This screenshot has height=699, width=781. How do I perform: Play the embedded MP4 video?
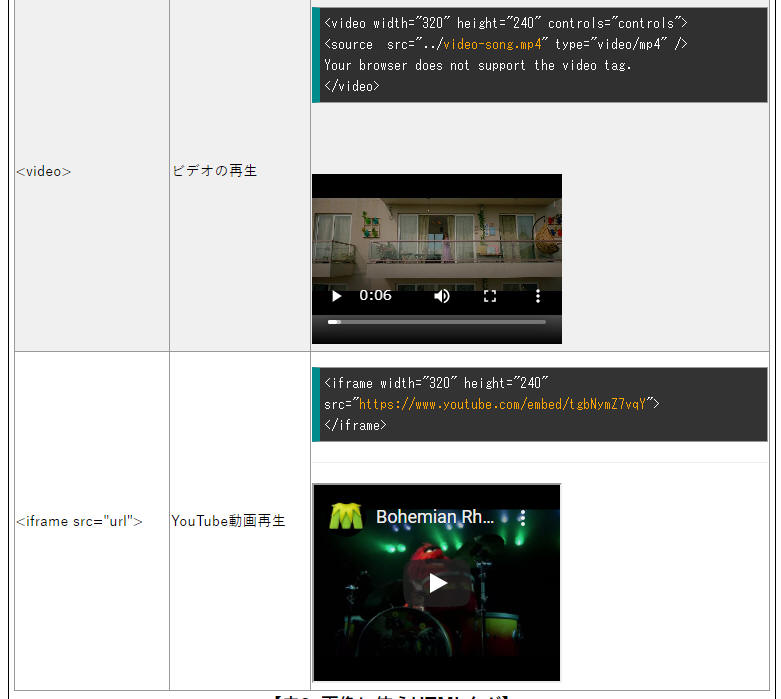pyautogui.click(x=337, y=296)
